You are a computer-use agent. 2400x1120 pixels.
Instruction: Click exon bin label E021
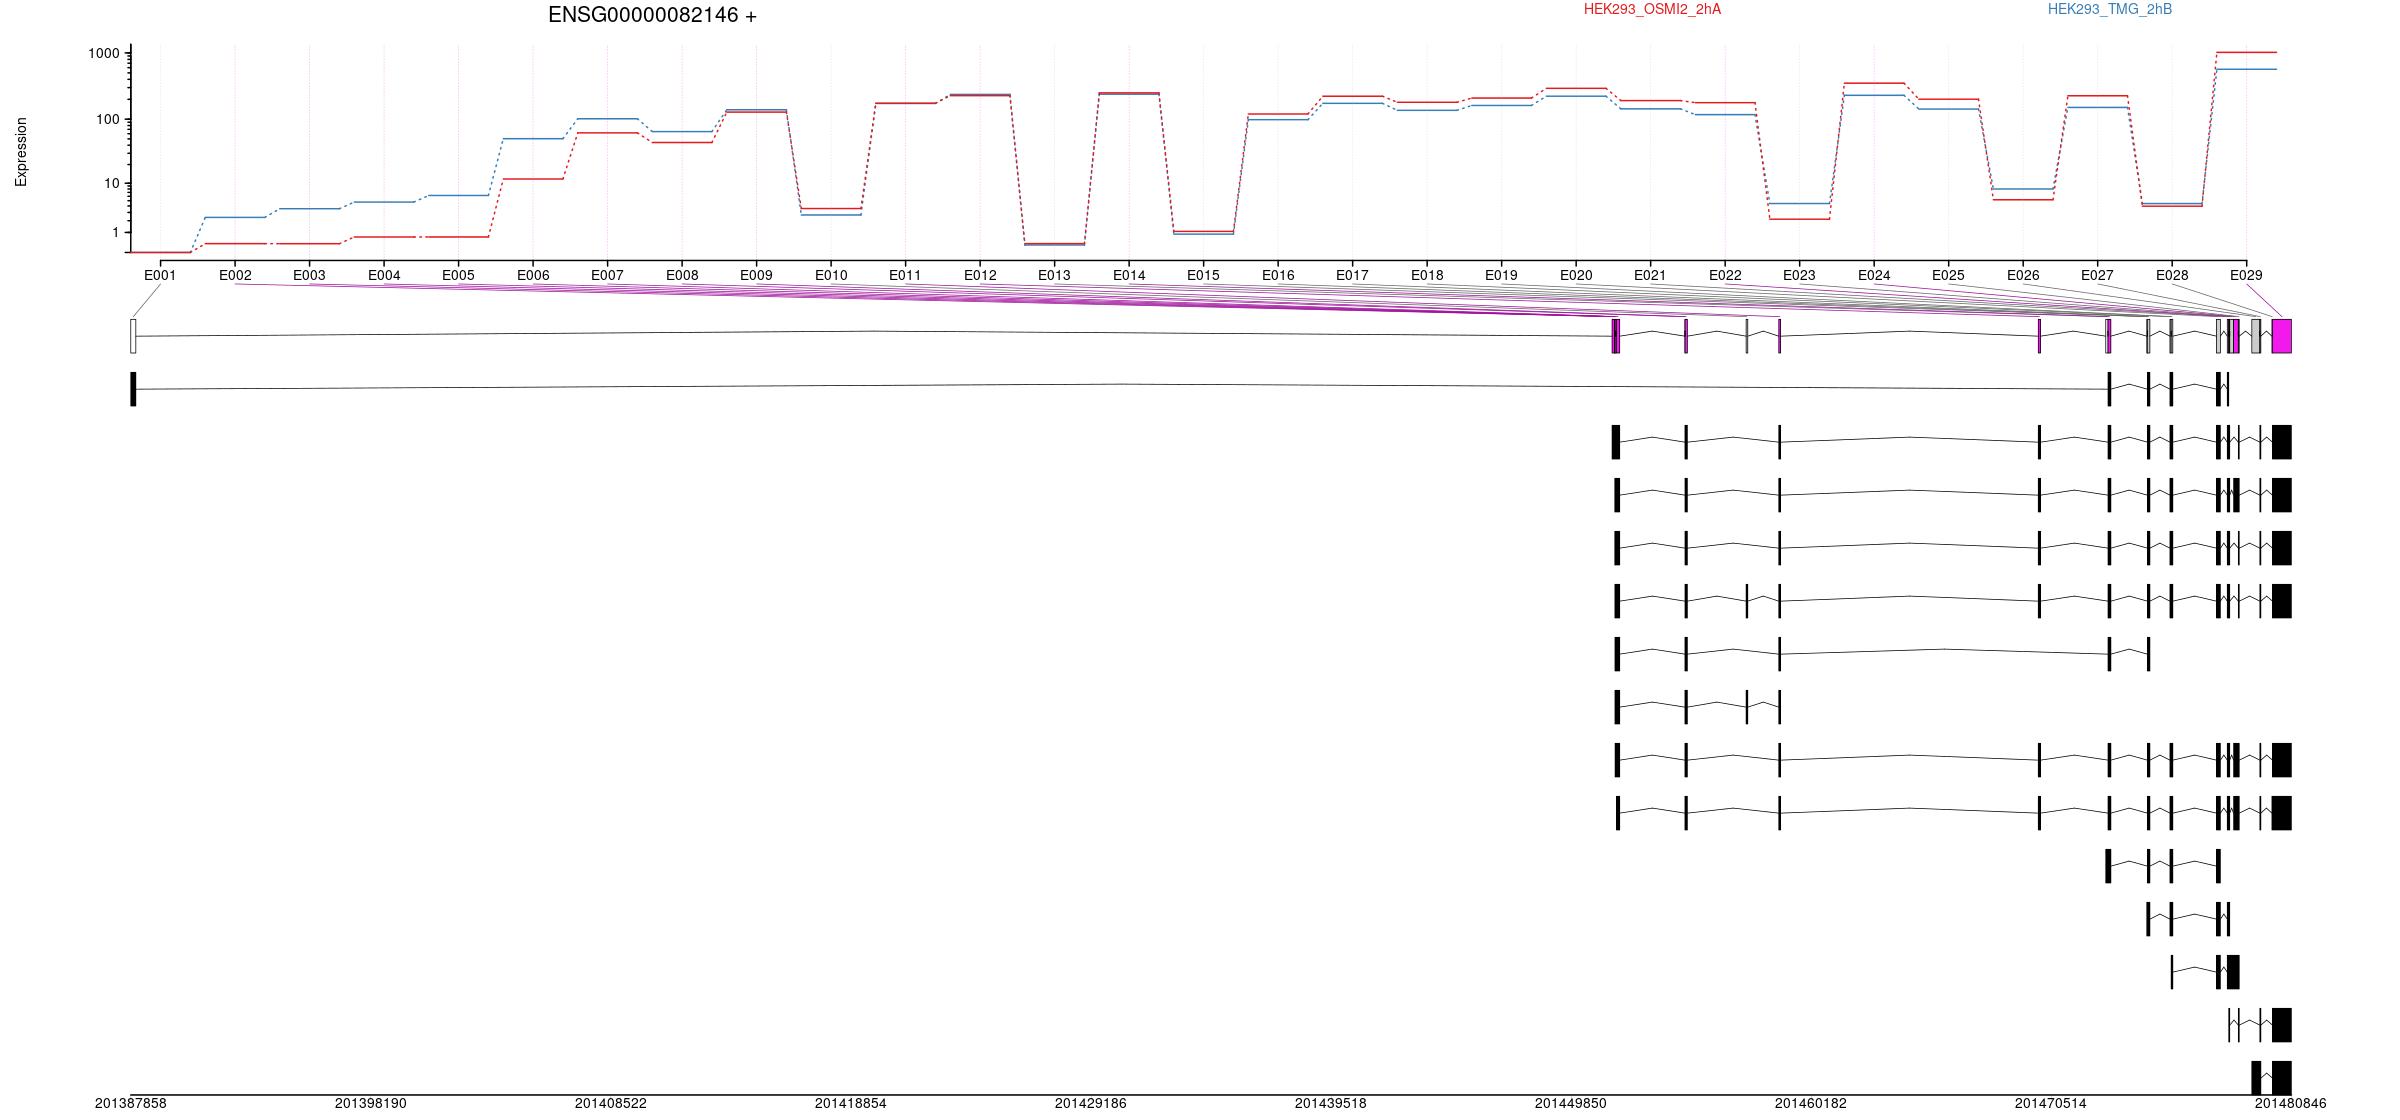(1650, 275)
